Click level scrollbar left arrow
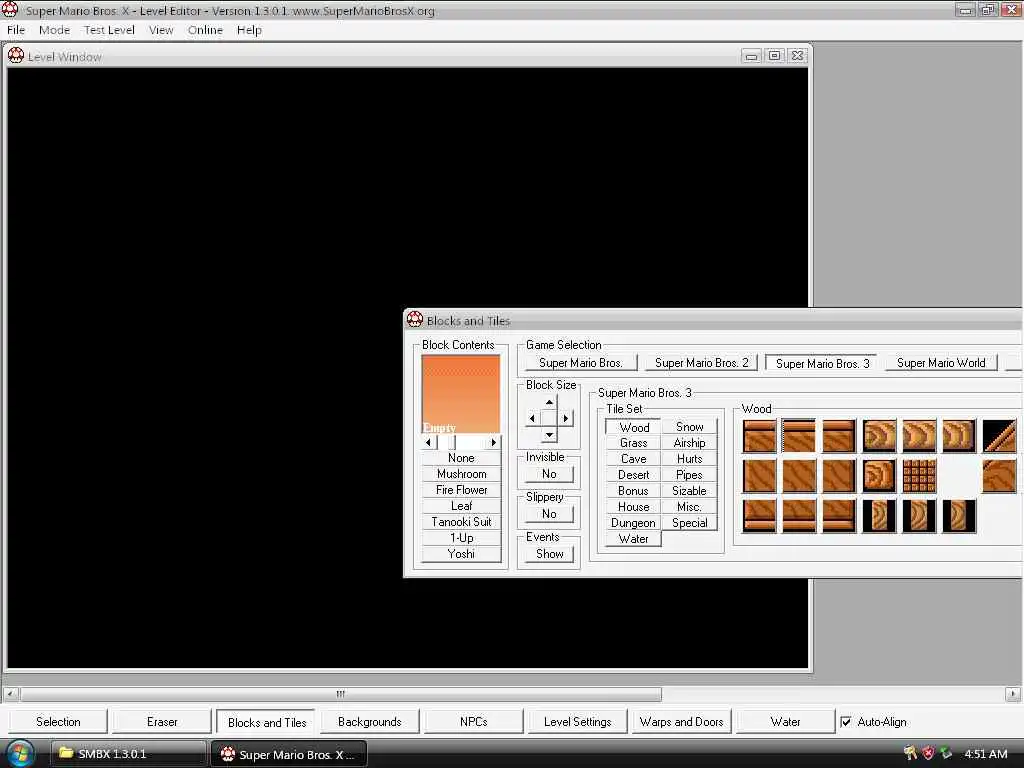 [11, 694]
